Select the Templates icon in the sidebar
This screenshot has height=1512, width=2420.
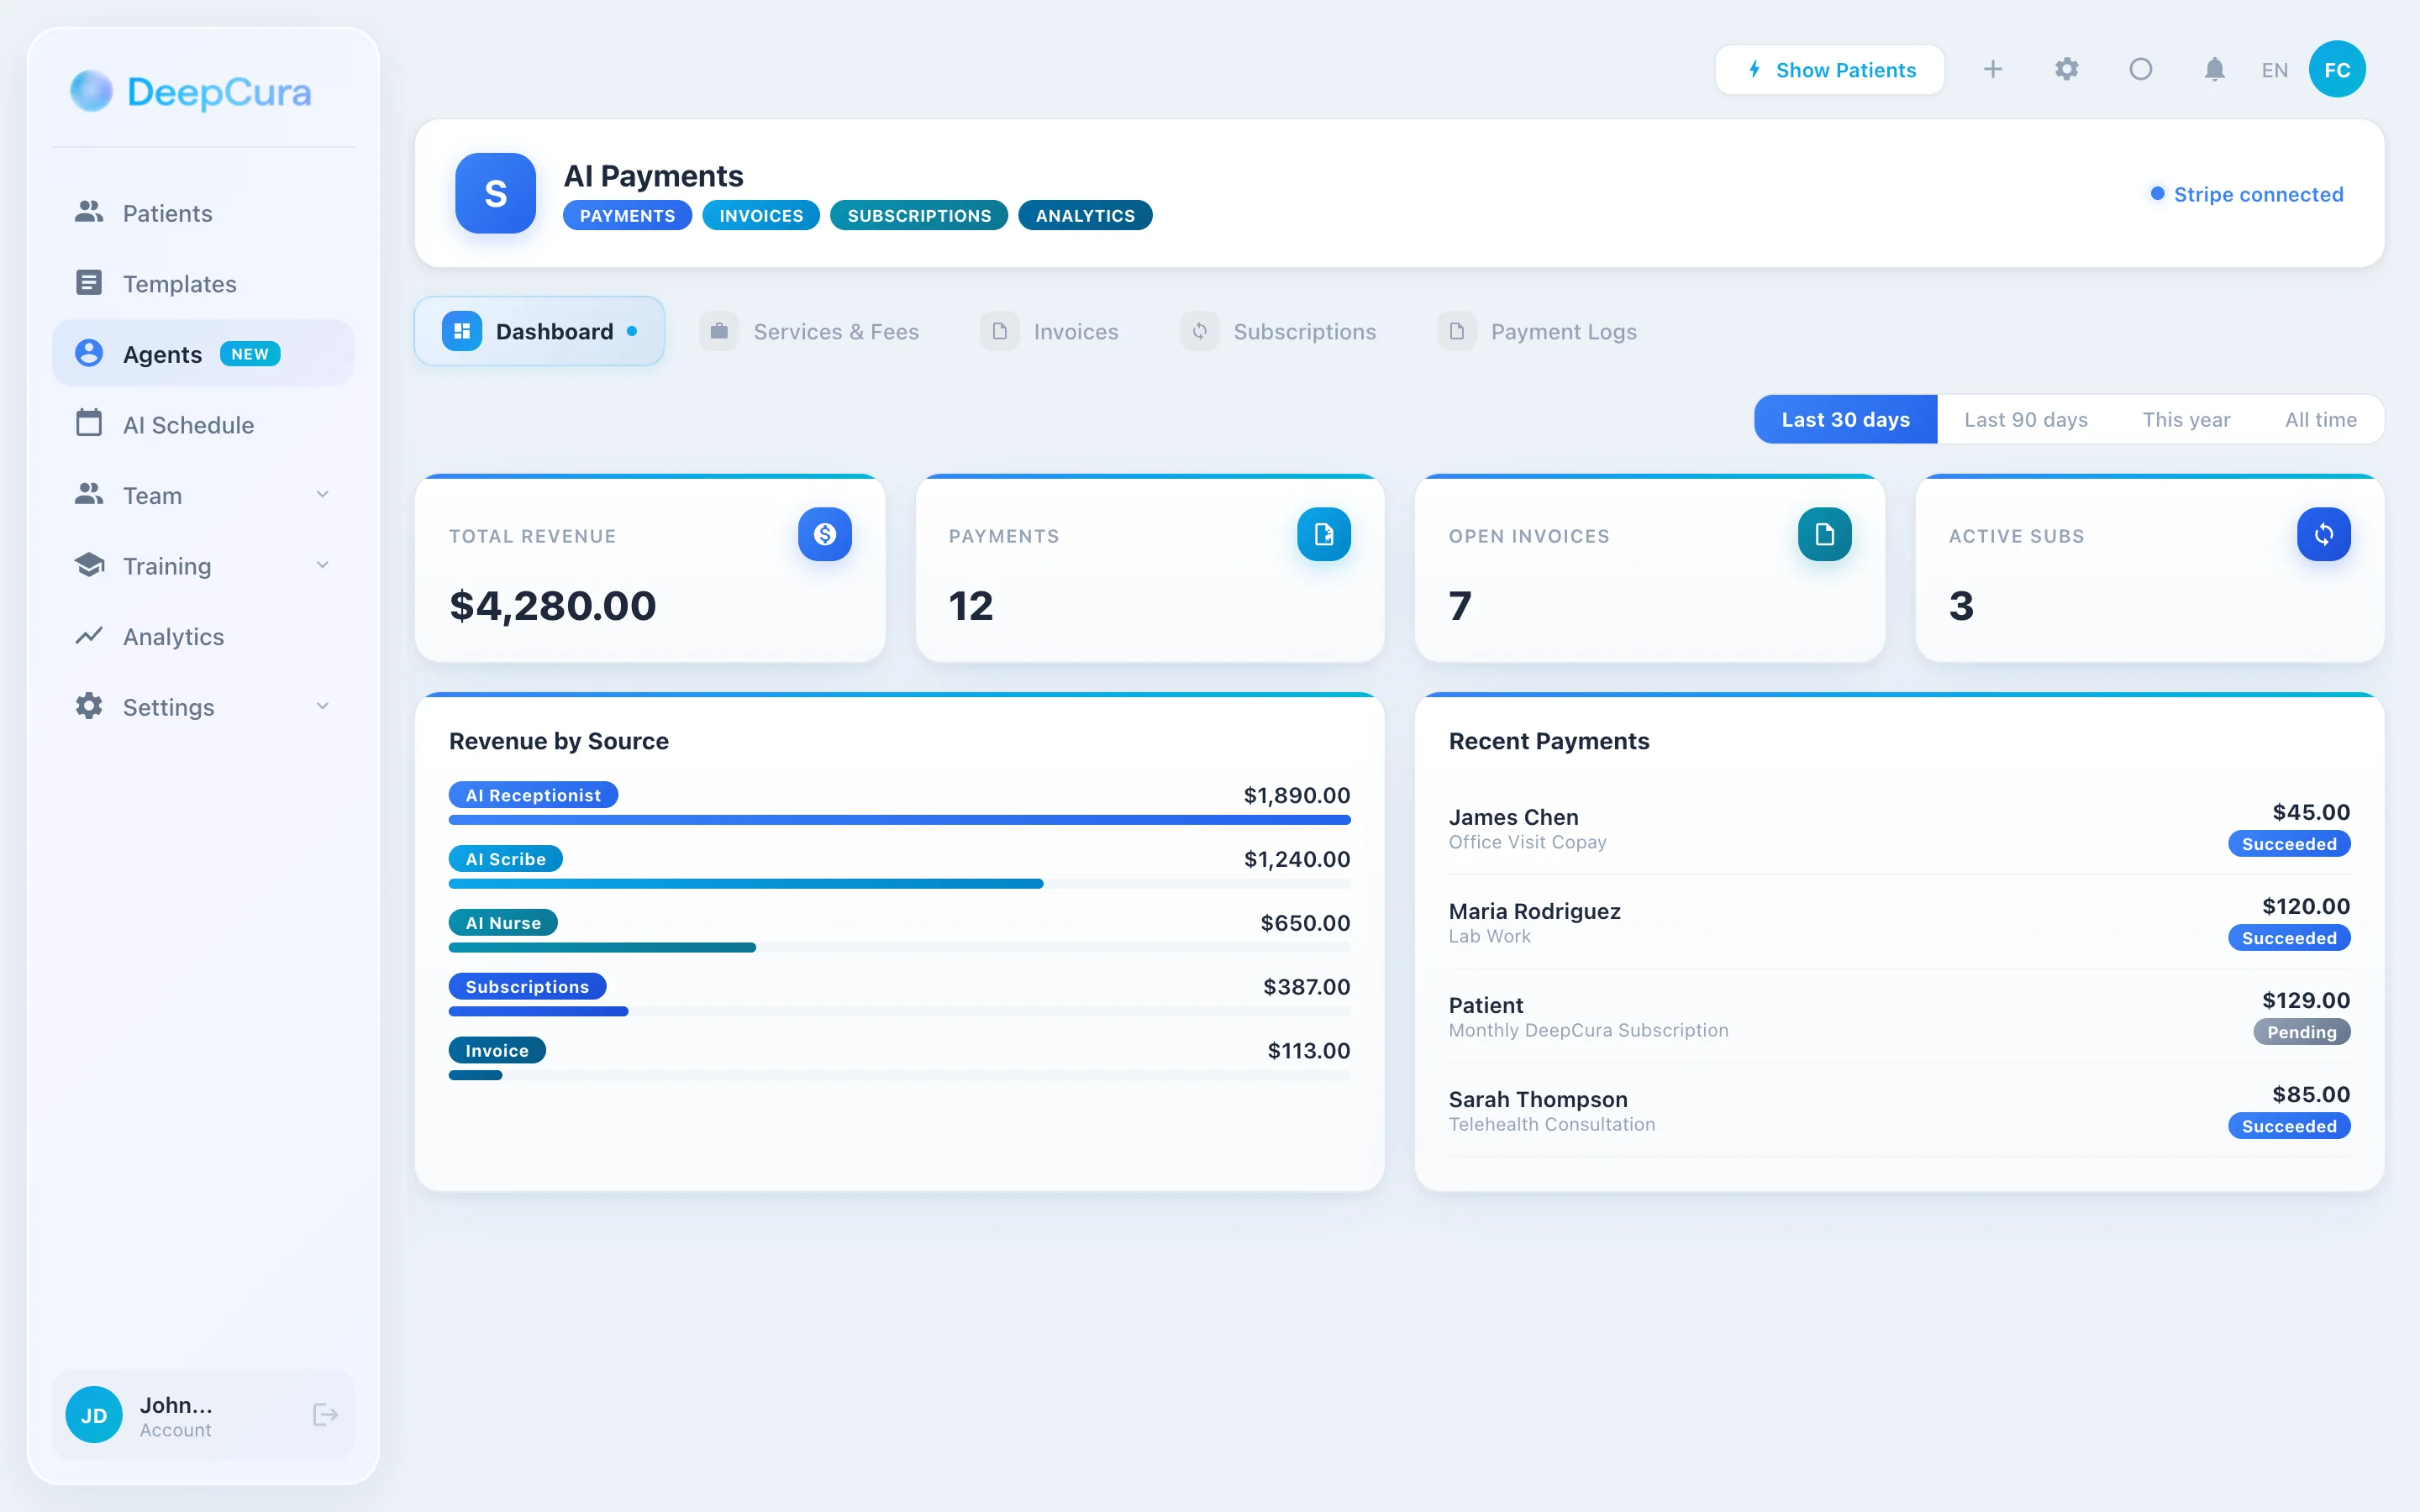tap(88, 283)
